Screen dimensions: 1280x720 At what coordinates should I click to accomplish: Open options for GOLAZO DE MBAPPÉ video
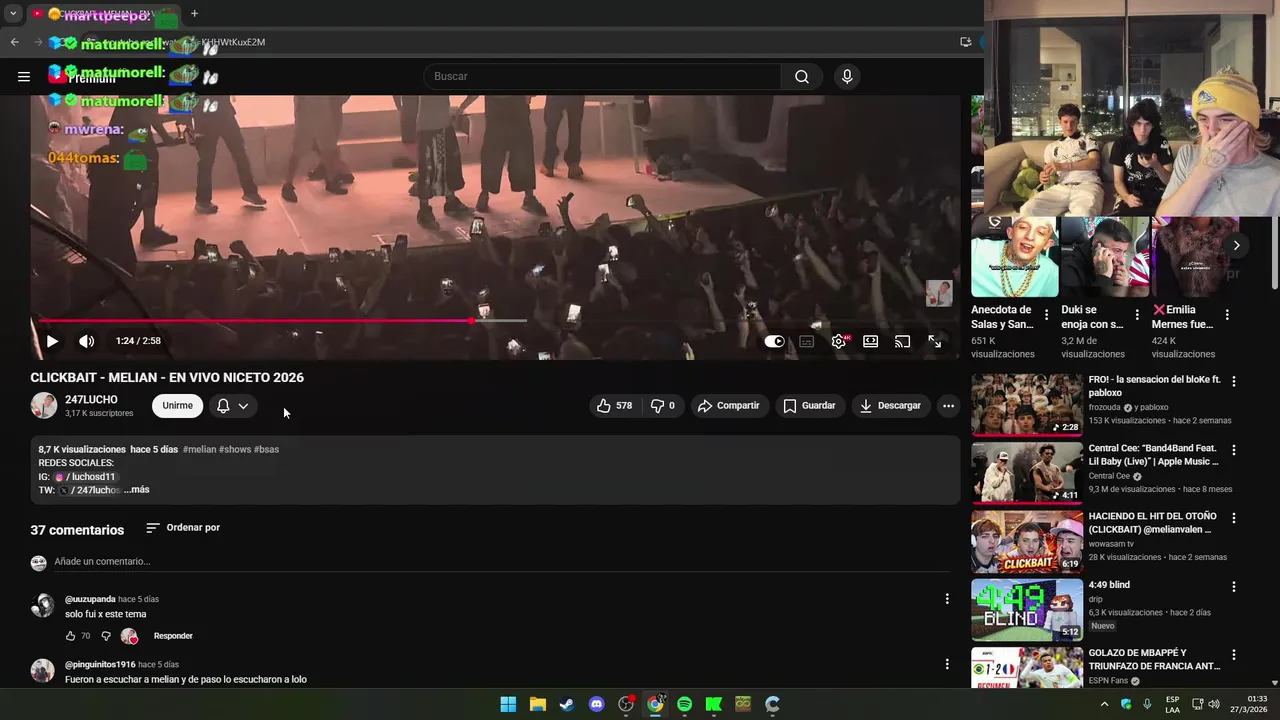1234,655
